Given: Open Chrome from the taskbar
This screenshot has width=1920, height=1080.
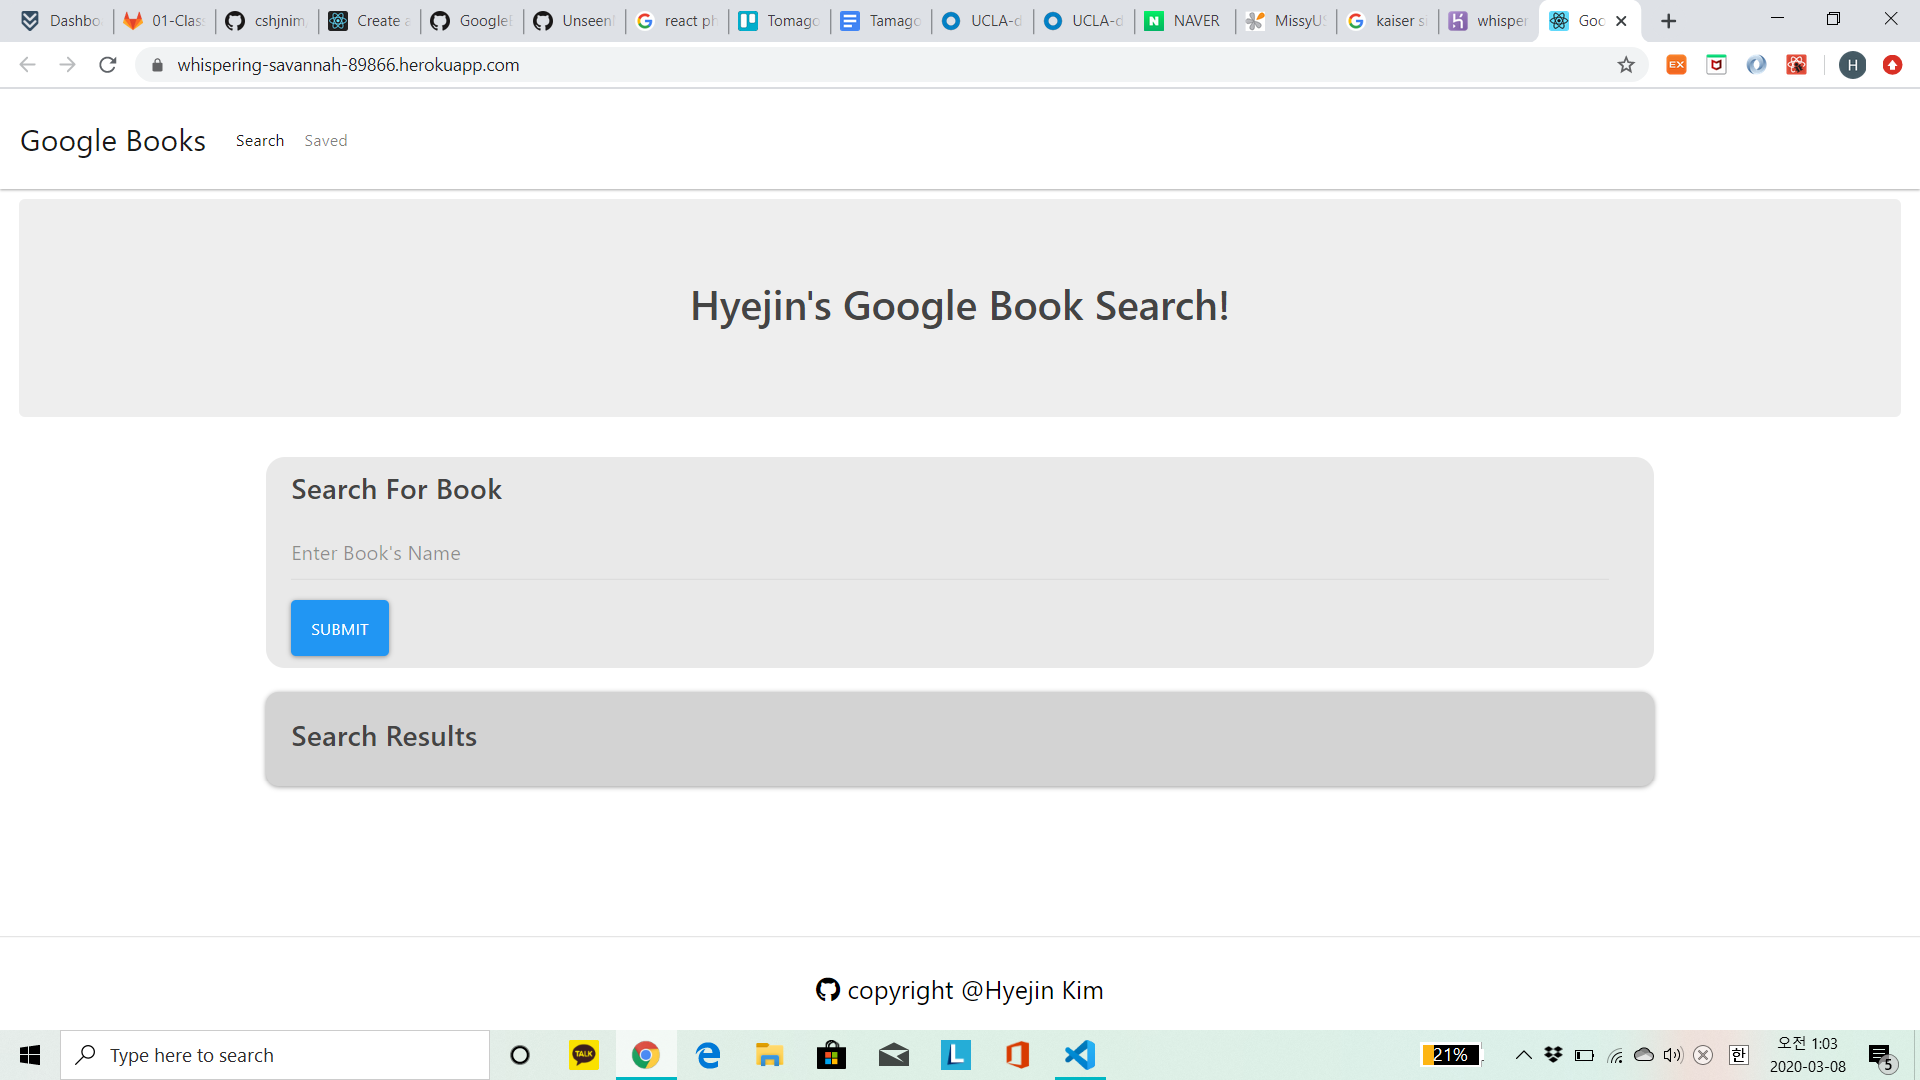Looking at the screenshot, I should point(646,1055).
